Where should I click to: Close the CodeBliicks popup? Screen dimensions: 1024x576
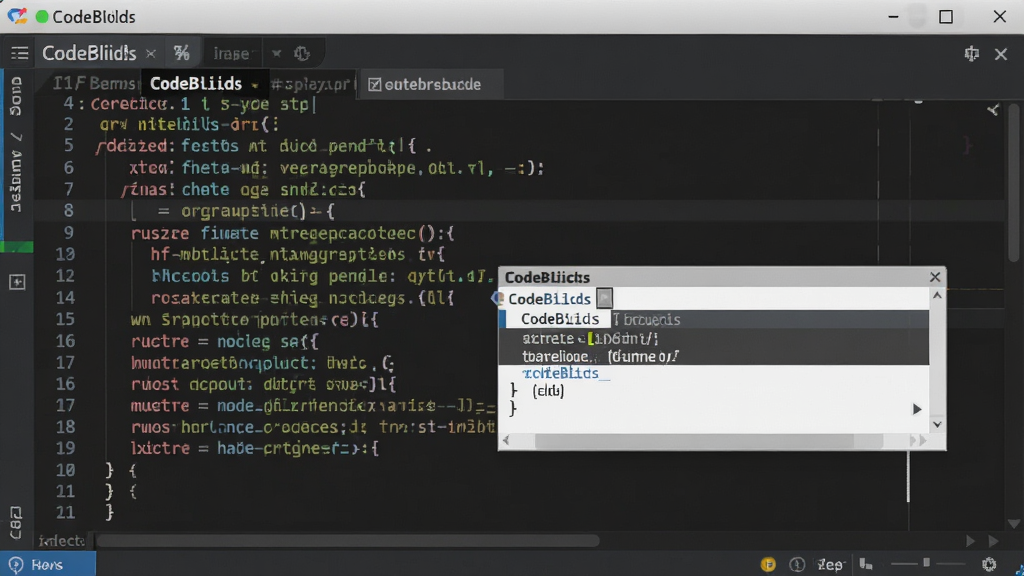[x=935, y=277]
